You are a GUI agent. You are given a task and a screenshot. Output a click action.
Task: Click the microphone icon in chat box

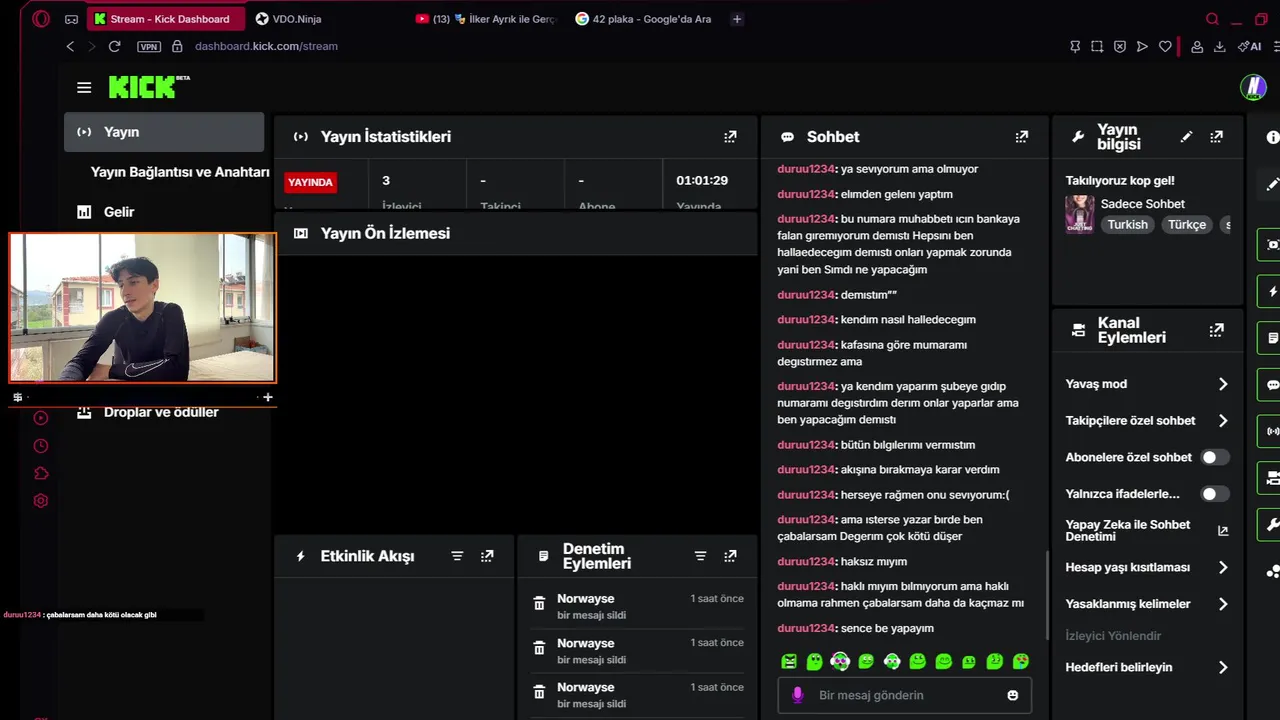(x=797, y=695)
